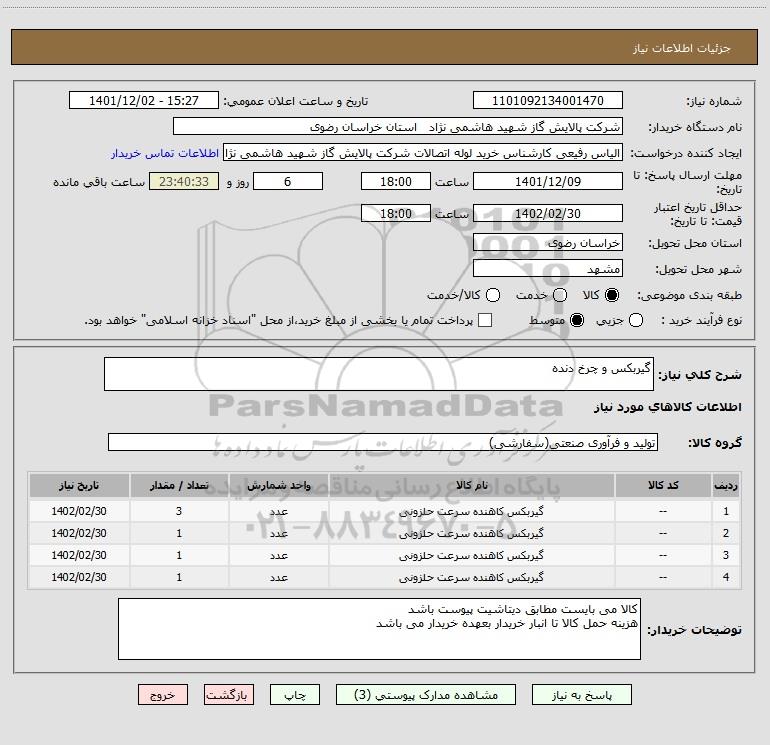The height and width of the screenshot is (745, 770).
Task: Click item name in table row 3
Action: pos(471,555)
